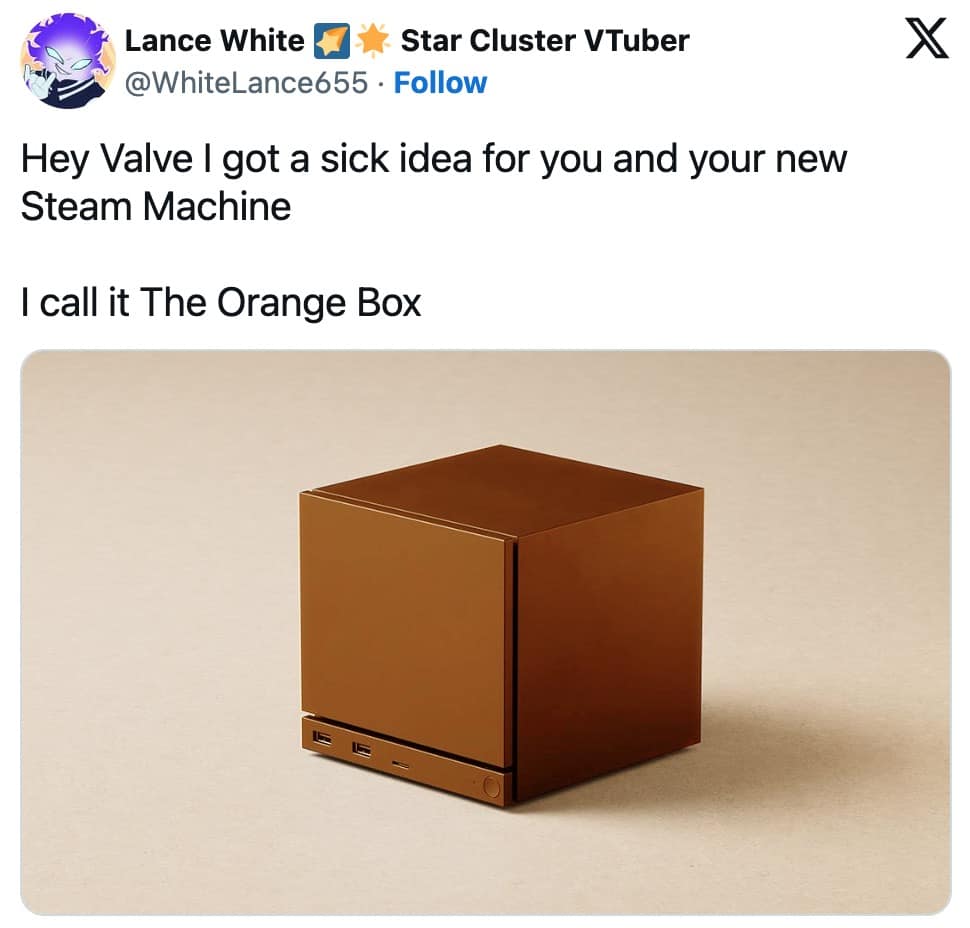Click the orange star emoji in name
Viewport: 970px width, 928px height.
pyautogui.click(x=372, y=41)
